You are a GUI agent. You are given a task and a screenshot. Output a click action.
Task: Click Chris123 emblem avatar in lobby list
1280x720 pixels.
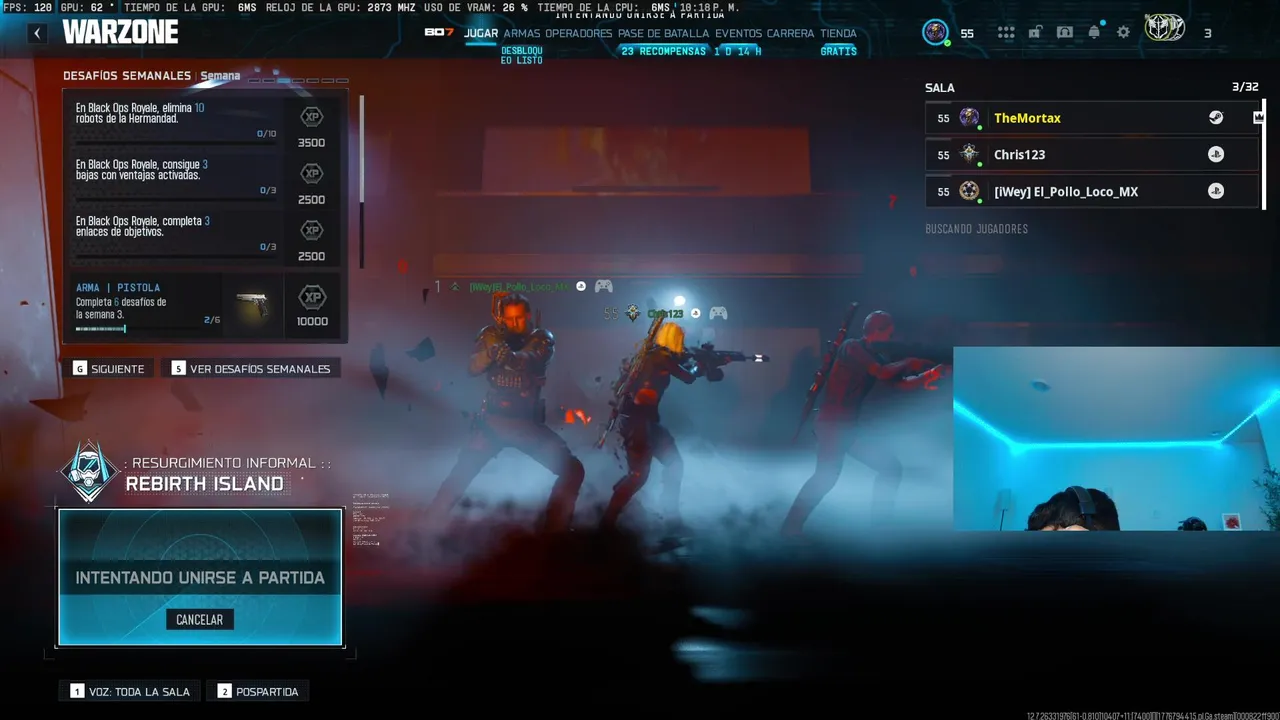click(969, 154)
